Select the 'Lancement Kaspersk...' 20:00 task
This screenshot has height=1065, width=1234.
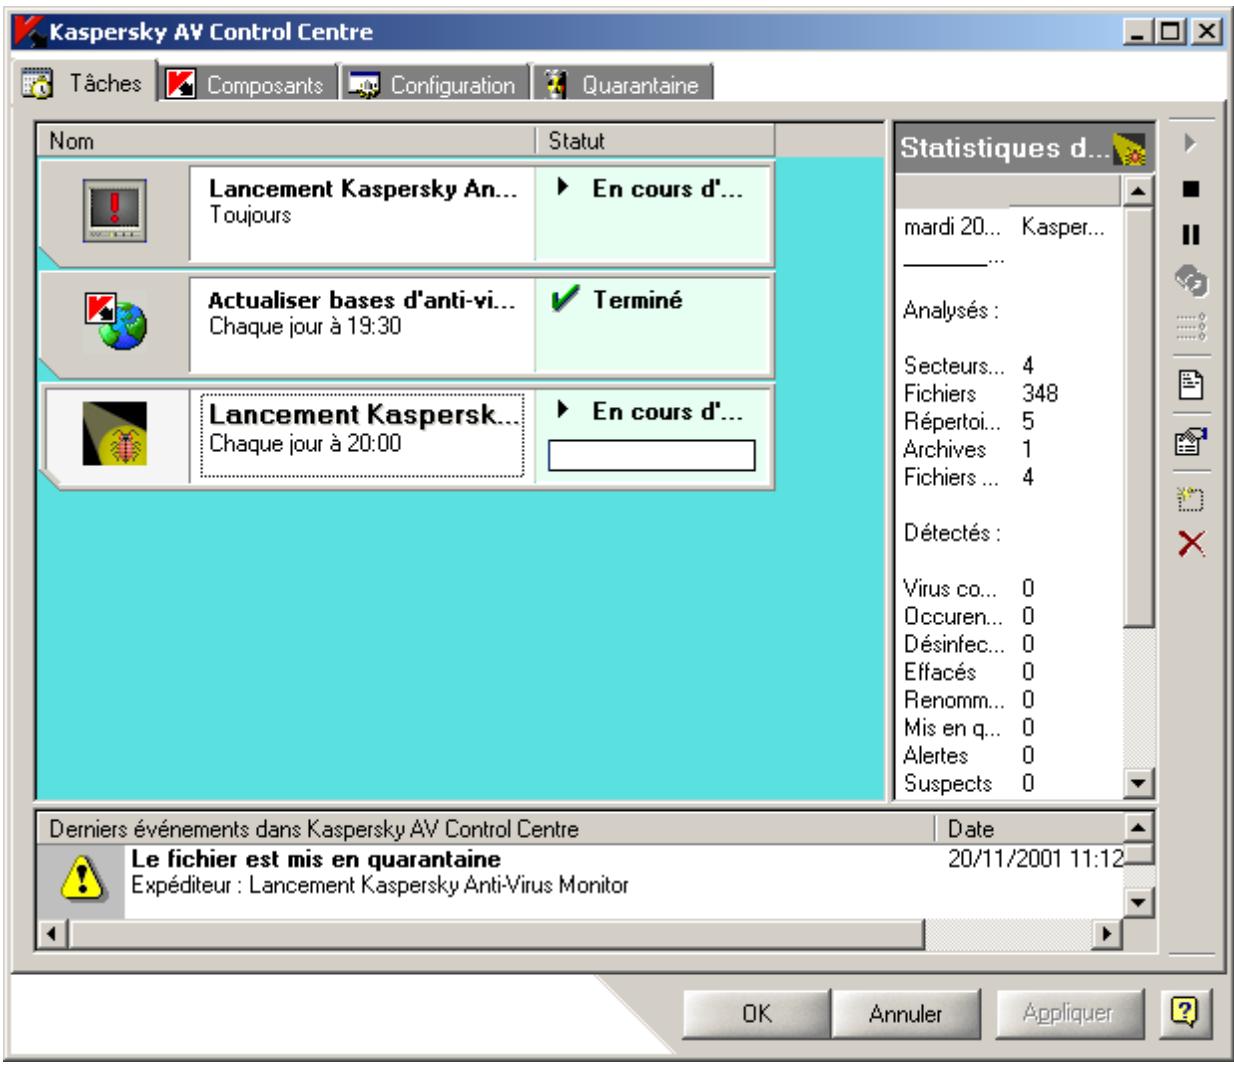(406, 436)
